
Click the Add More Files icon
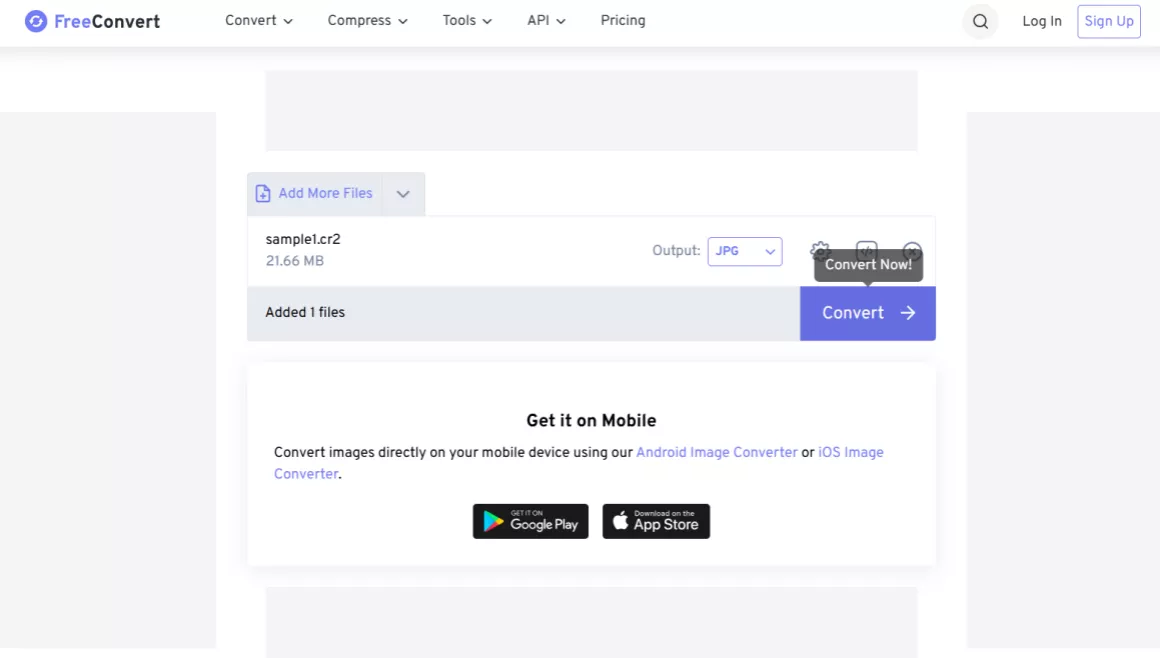263,194
